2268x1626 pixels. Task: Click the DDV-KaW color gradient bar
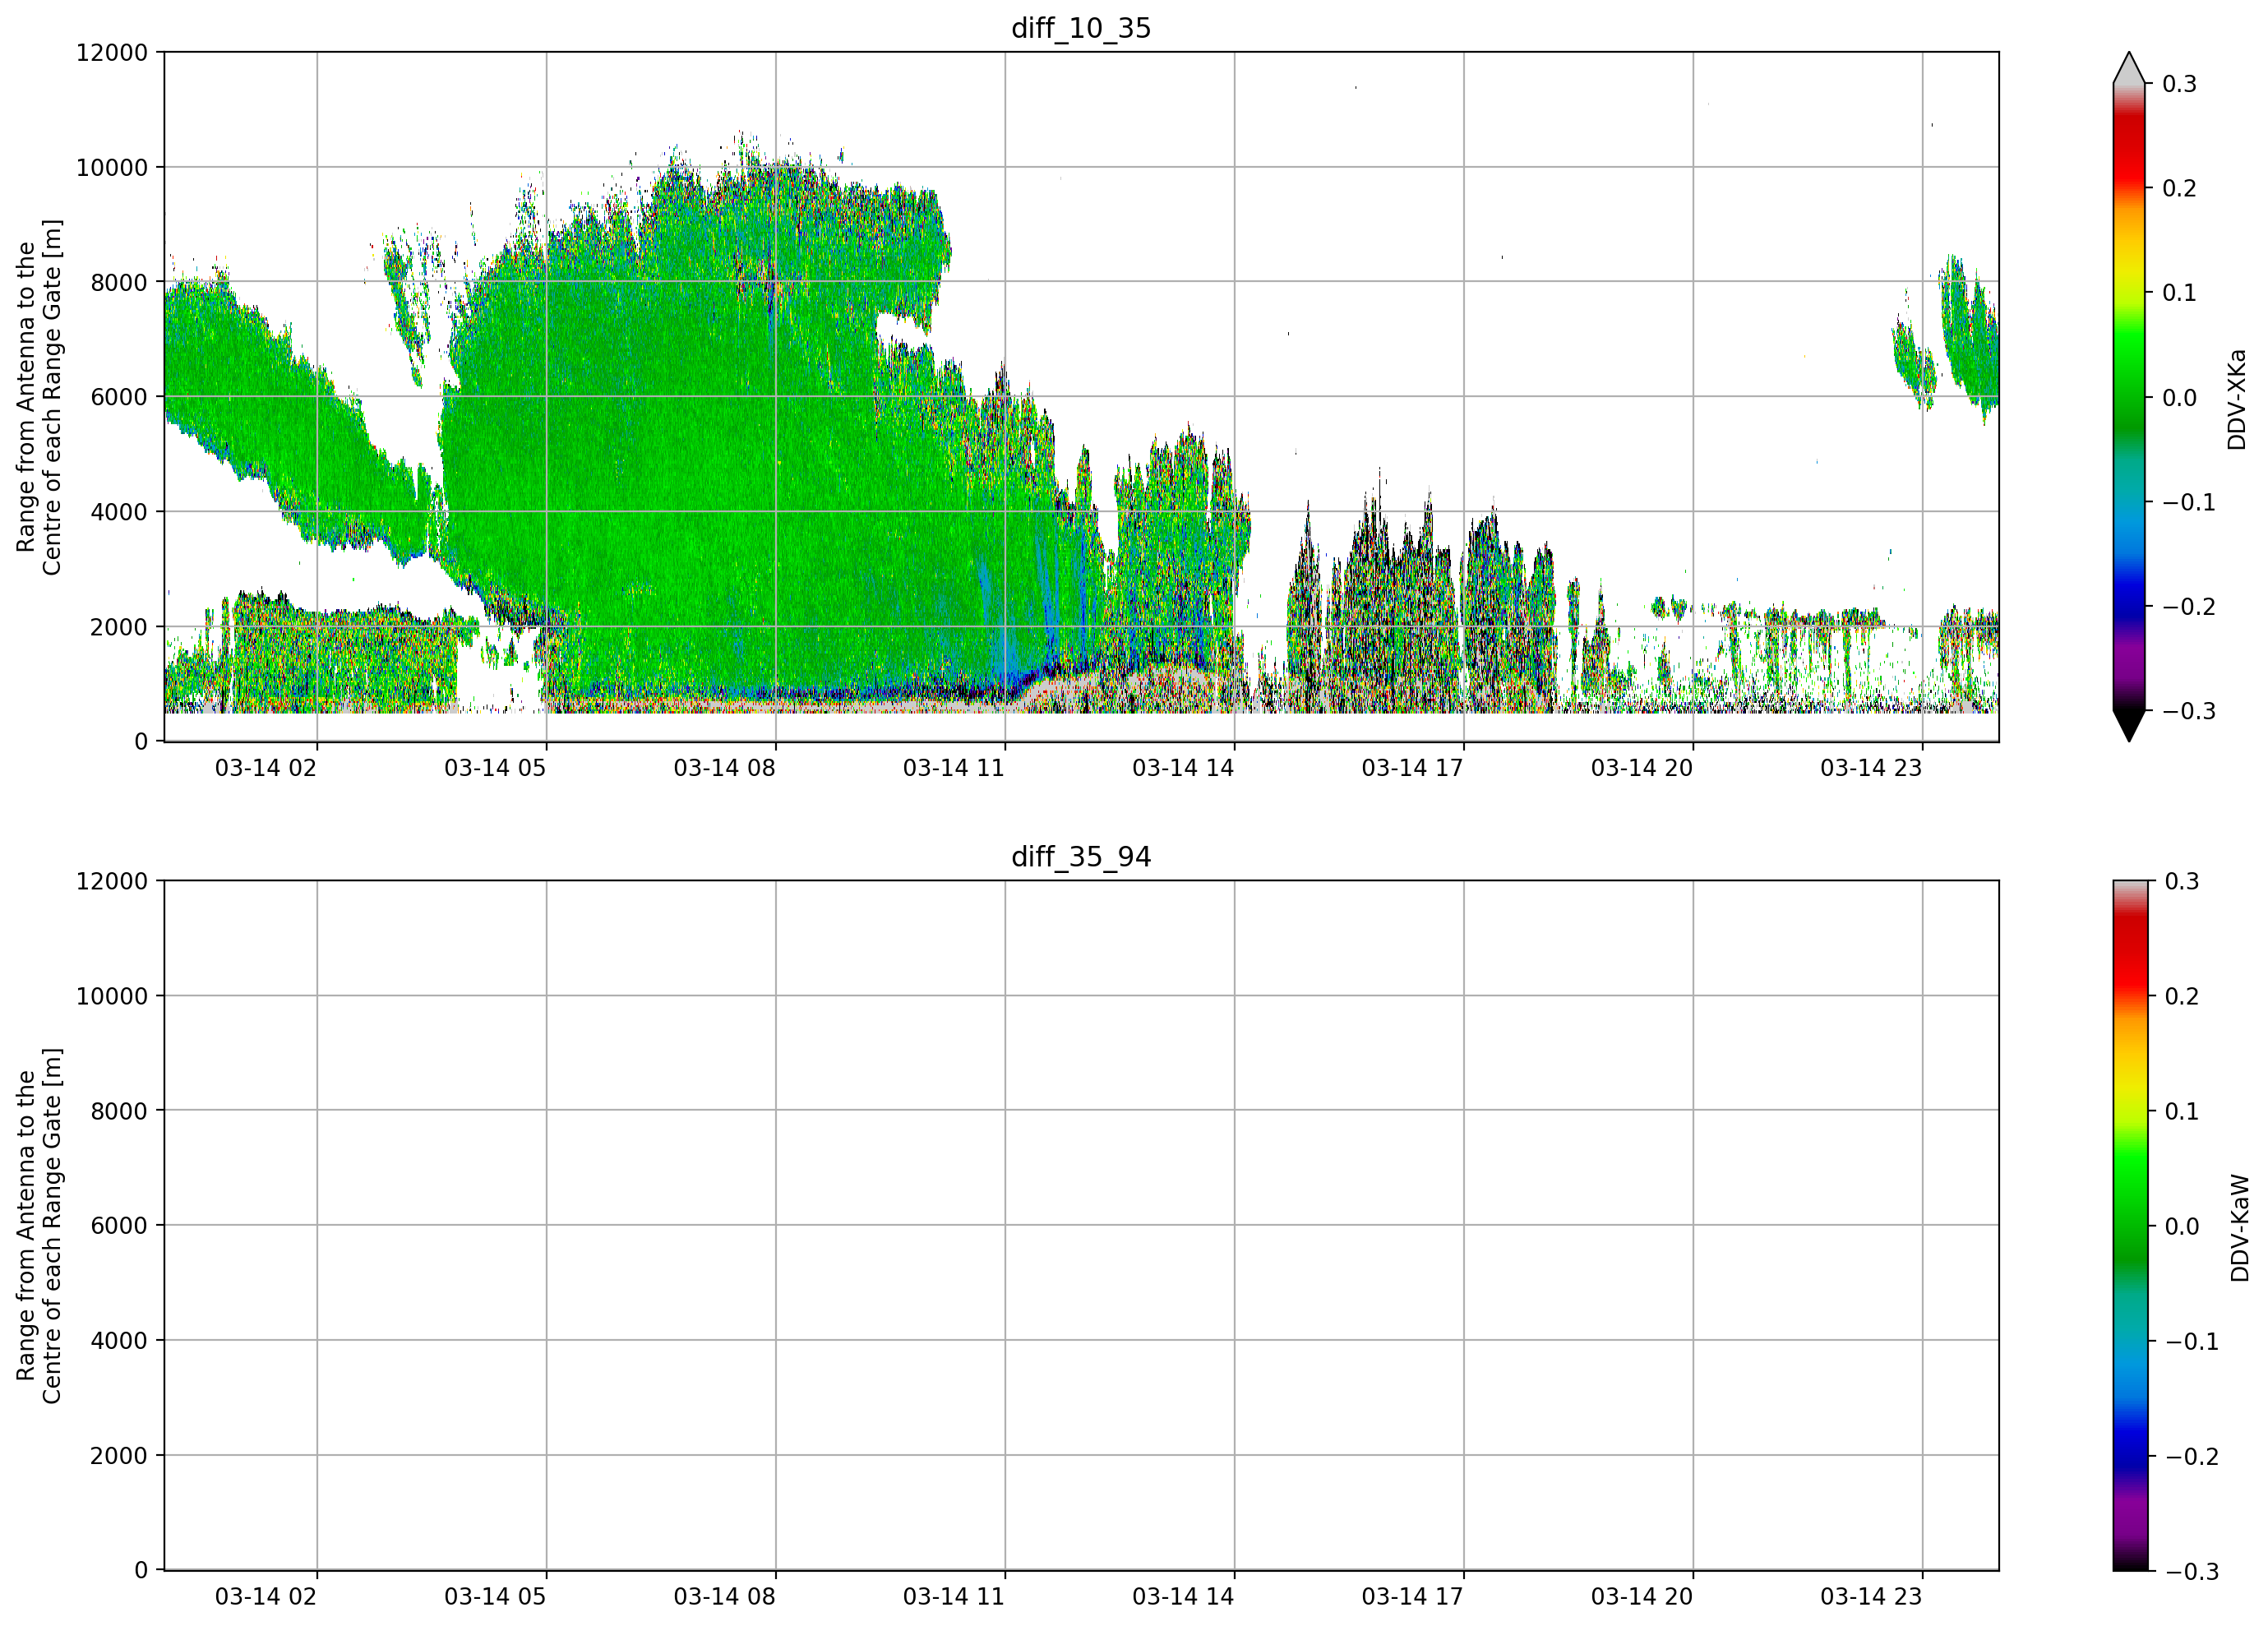(x=2129, y=1226)
